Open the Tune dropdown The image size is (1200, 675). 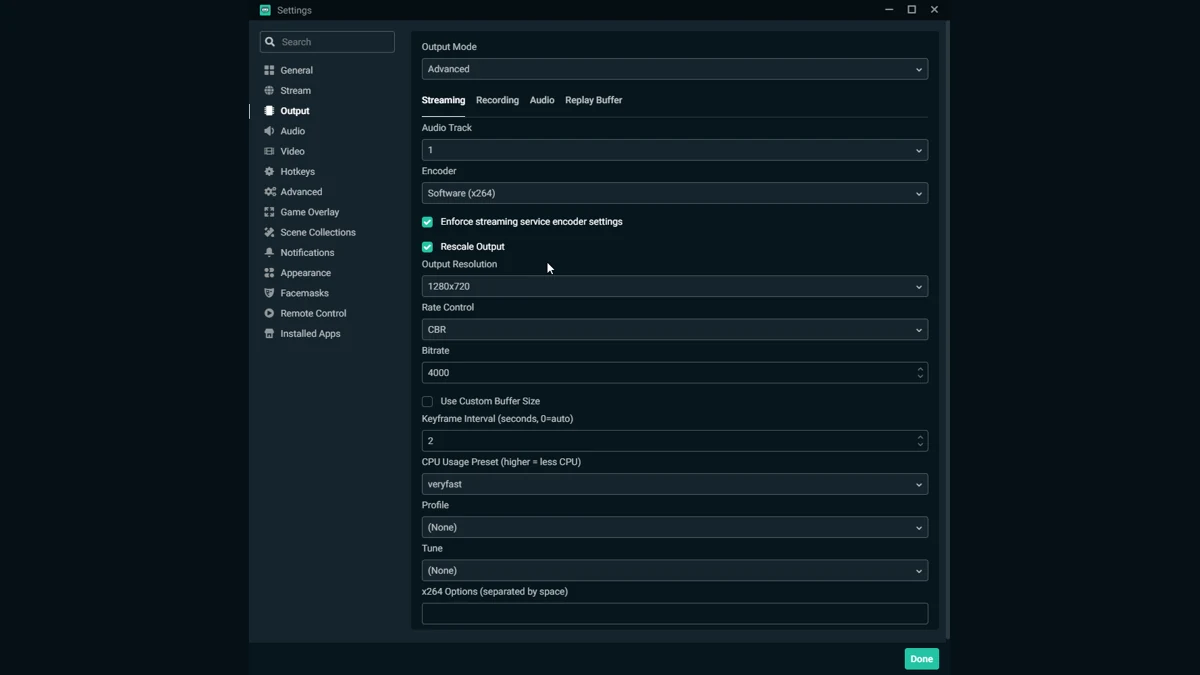coord(675,570)
